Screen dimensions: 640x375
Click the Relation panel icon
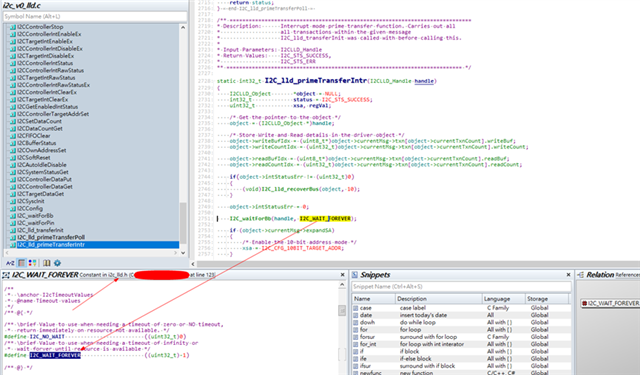pos(580,275)
